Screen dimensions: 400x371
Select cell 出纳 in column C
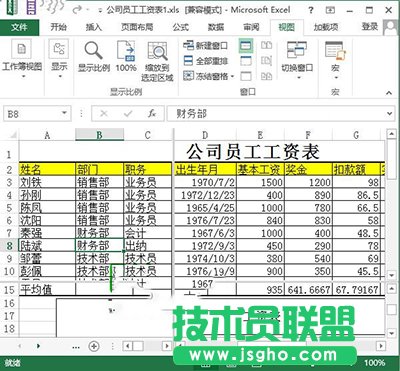[147, 246]
